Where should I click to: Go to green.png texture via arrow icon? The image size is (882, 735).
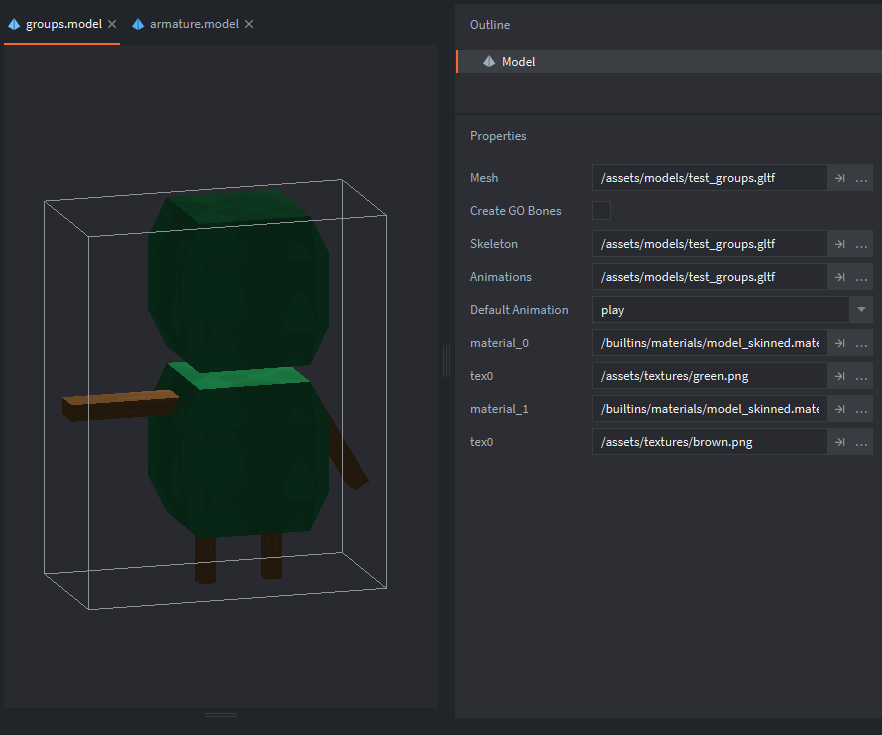[x=839, y=376]
